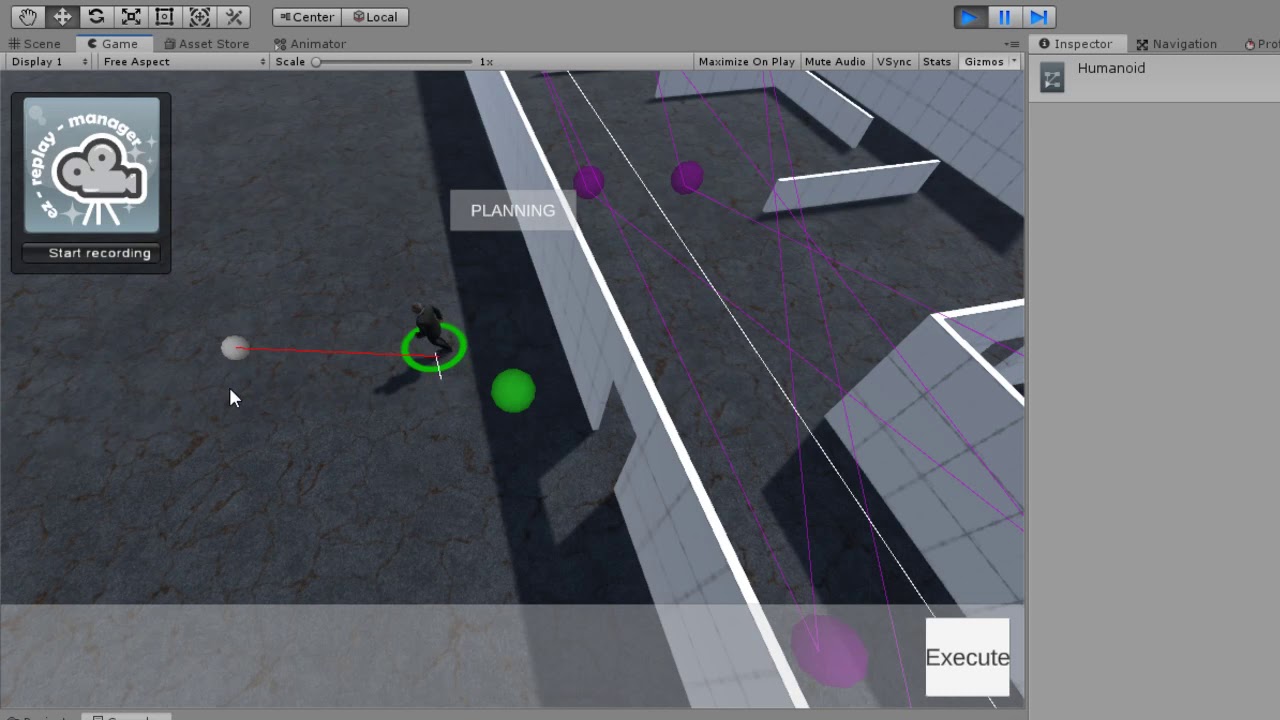Toggle the Stats overlay

click(937, 62)
